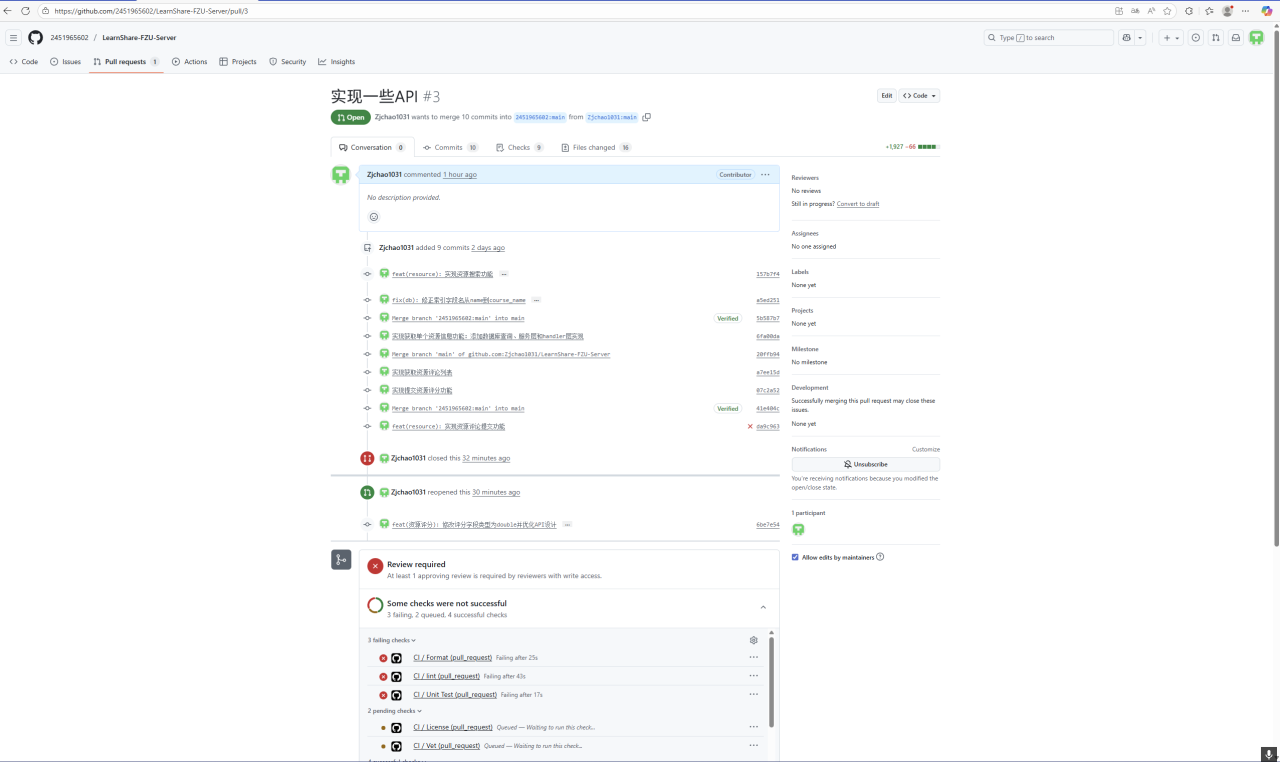
Task: Open the 2451965602:main base branch link
Action: [x=540, y=117]
